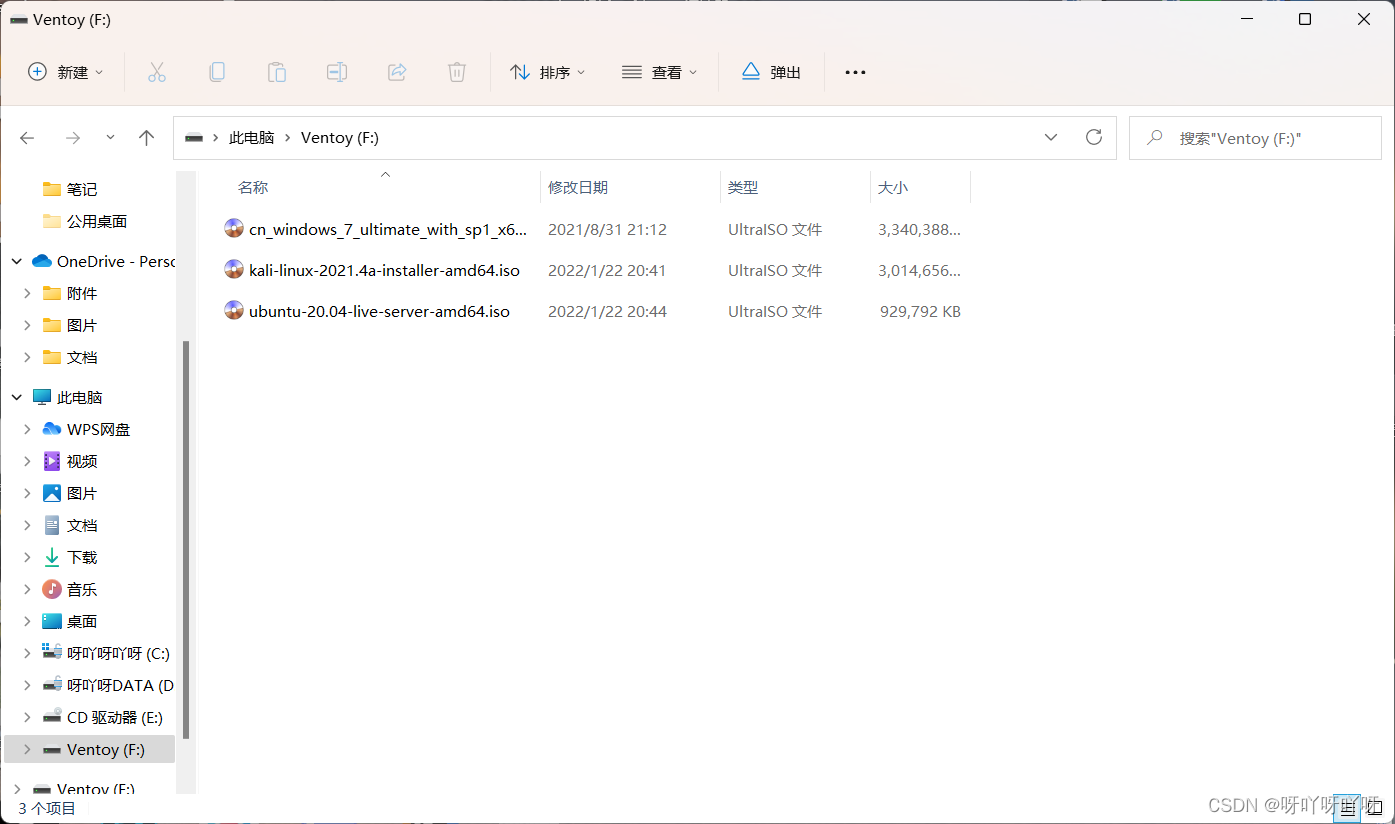Click the disc icon of the kali-linux ISO

click(234, 270)
